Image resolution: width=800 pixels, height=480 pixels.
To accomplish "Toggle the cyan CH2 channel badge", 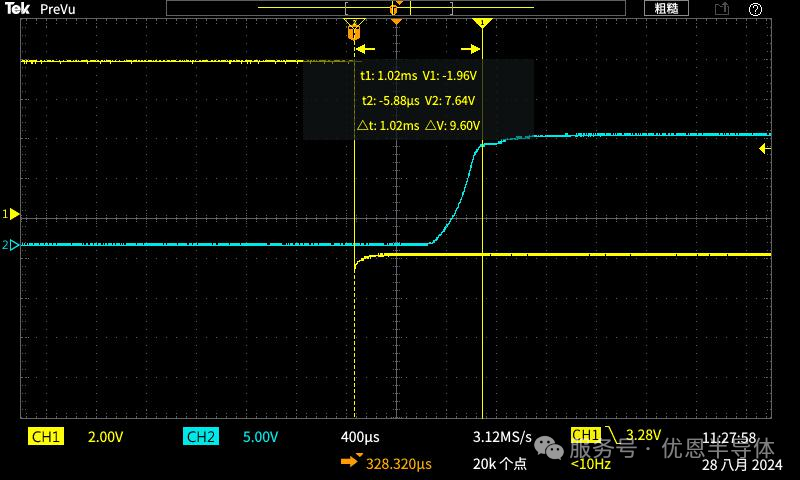I will click(200, 437).
